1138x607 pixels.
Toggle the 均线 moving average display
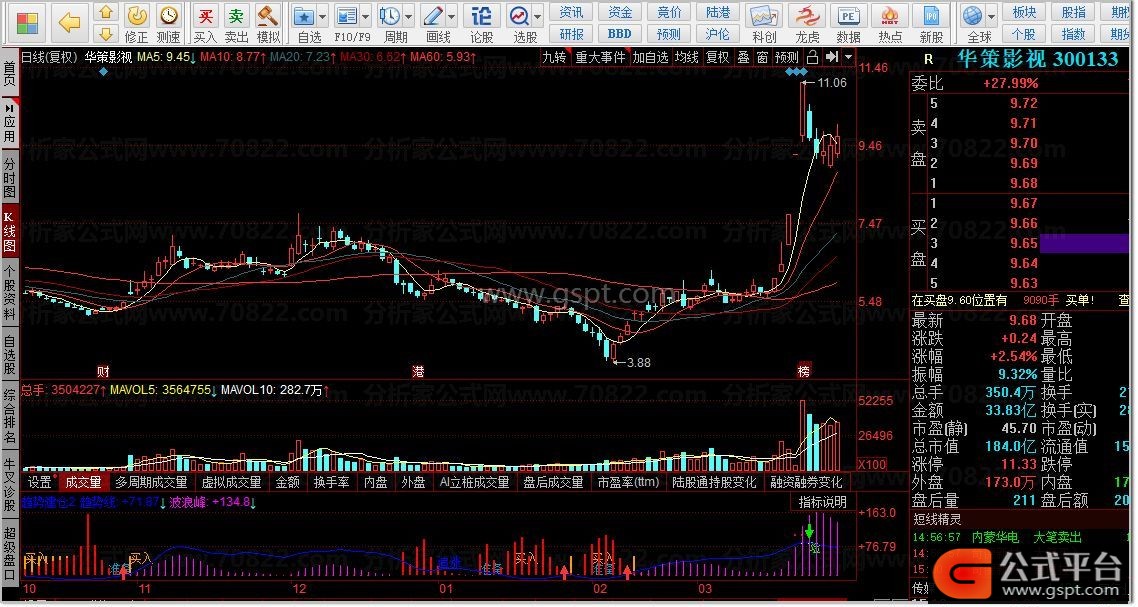click(x=687, y=57)
